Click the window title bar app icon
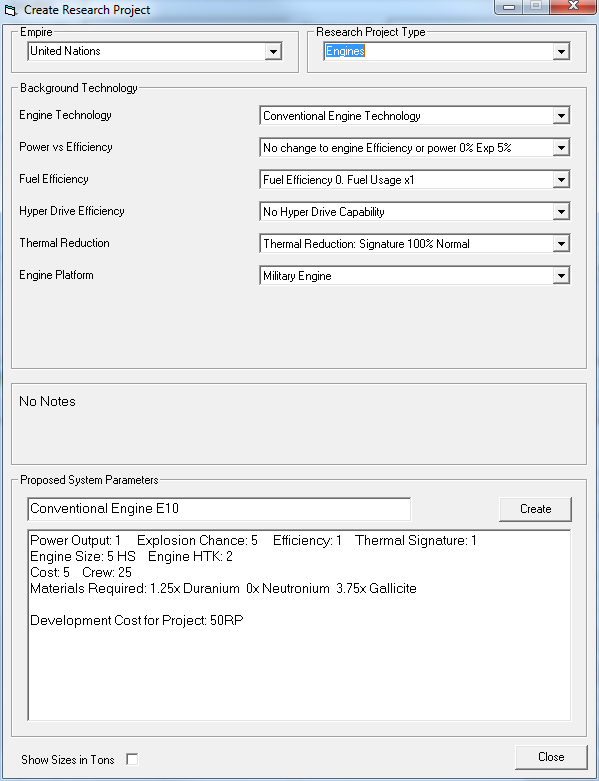This screenshot has width=599, height=781. pos(10,10)
